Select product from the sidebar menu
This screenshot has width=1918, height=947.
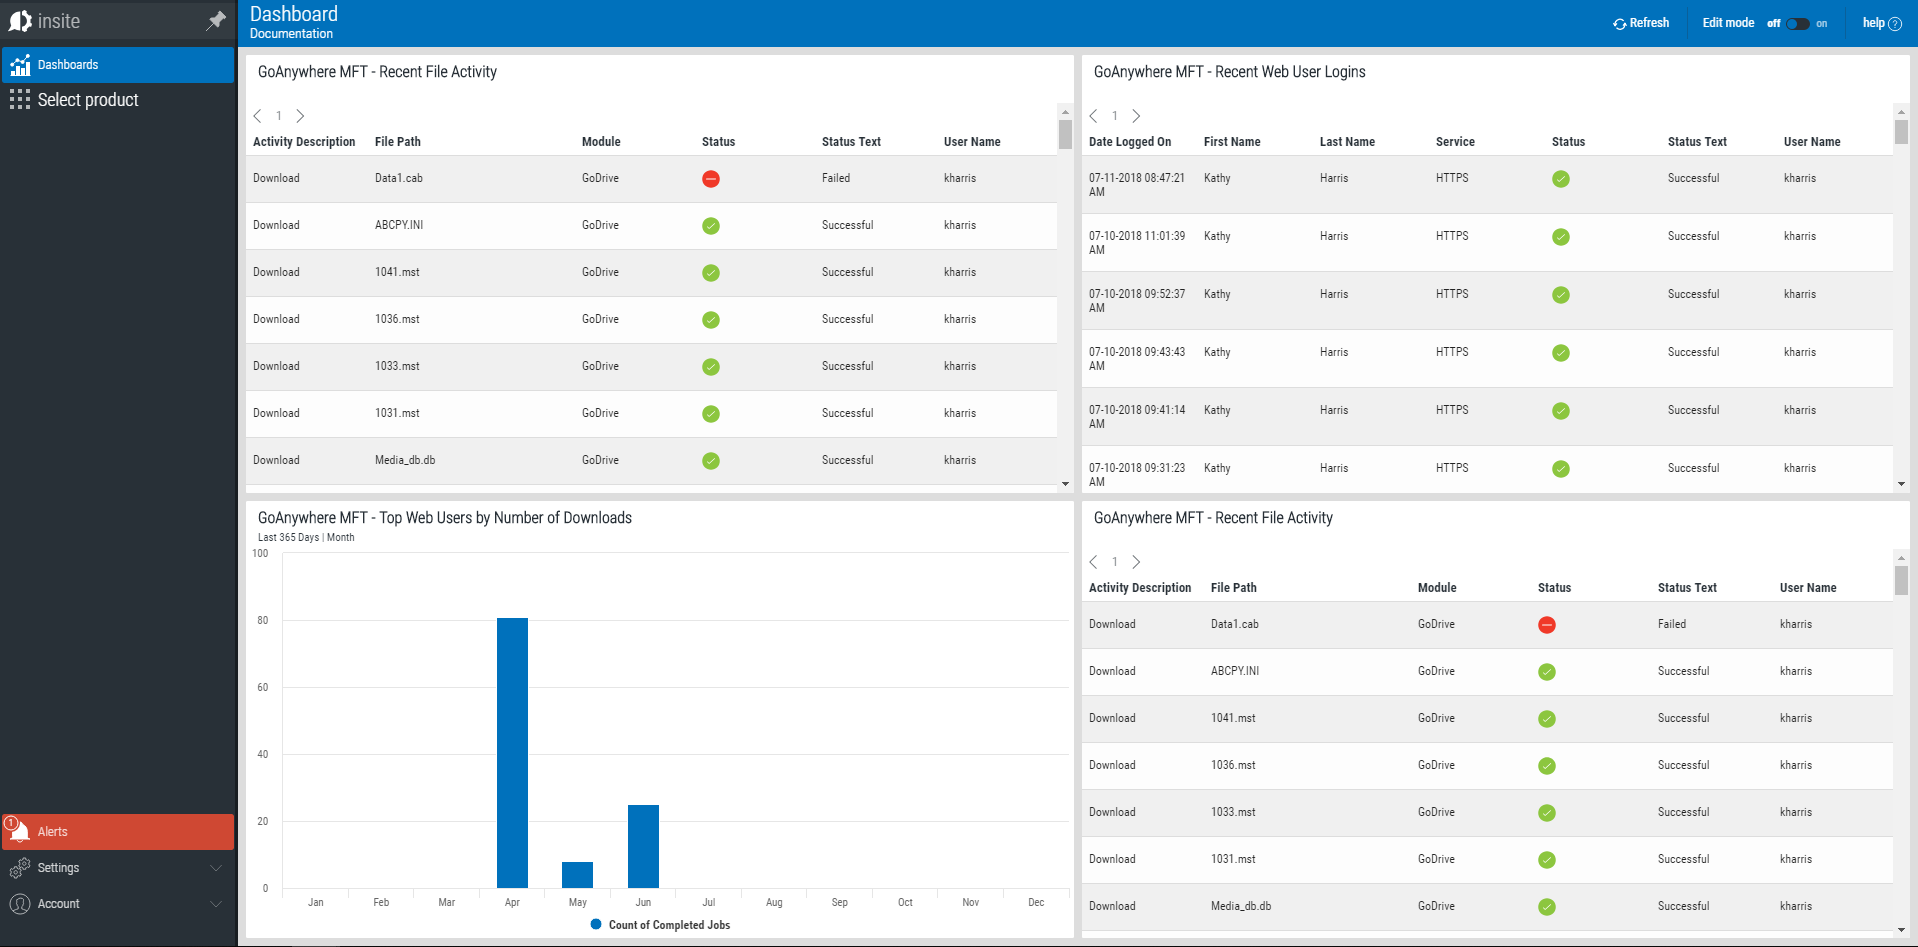coord(88,99)
